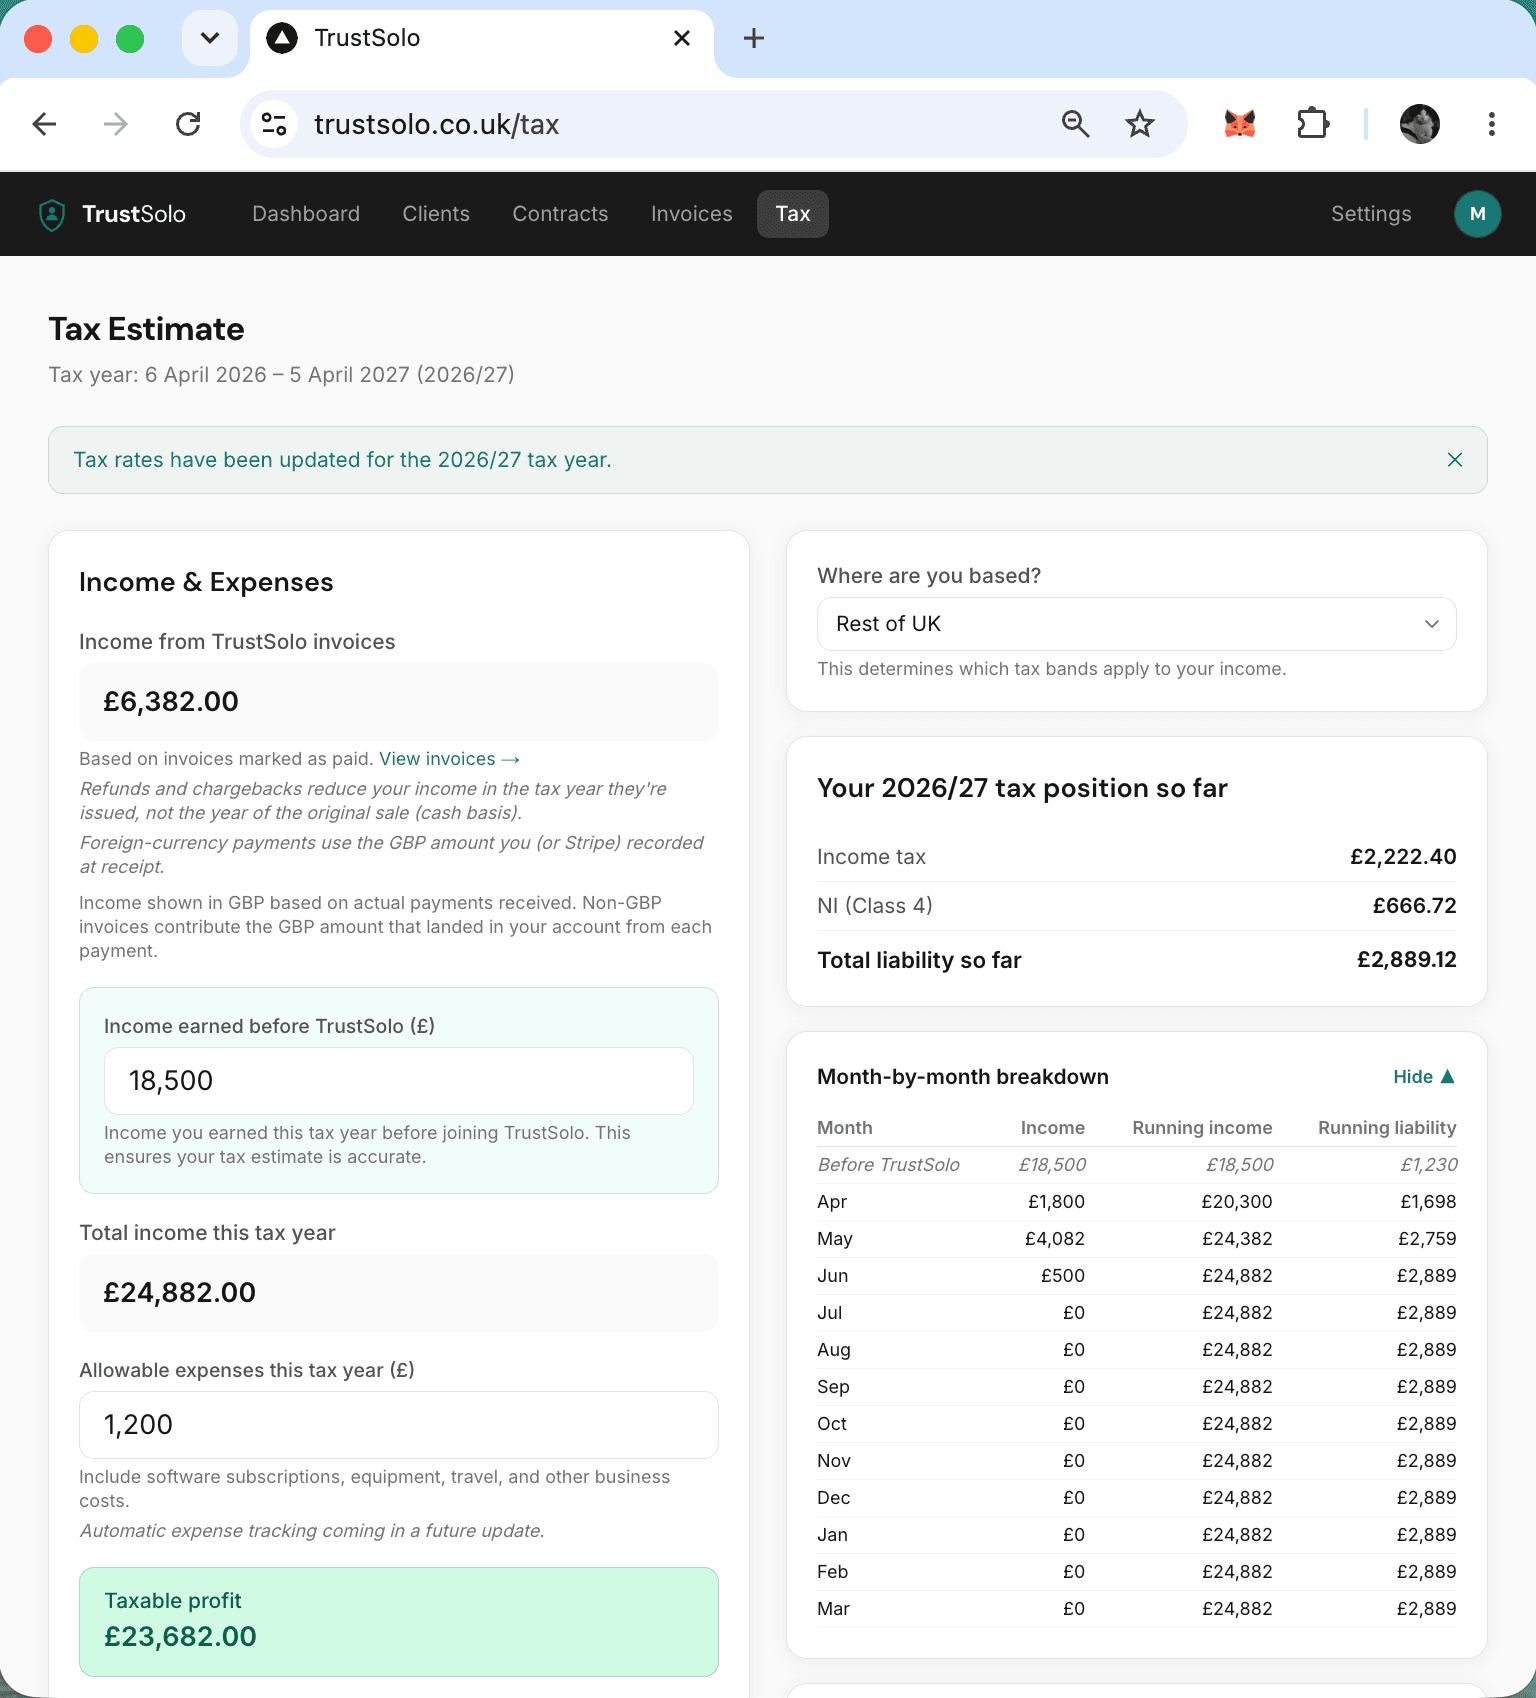The height and width of the screenshot is (1698, 1536).
Task: Click the Apr row in the breakdown
Action: (1137, 1202)
